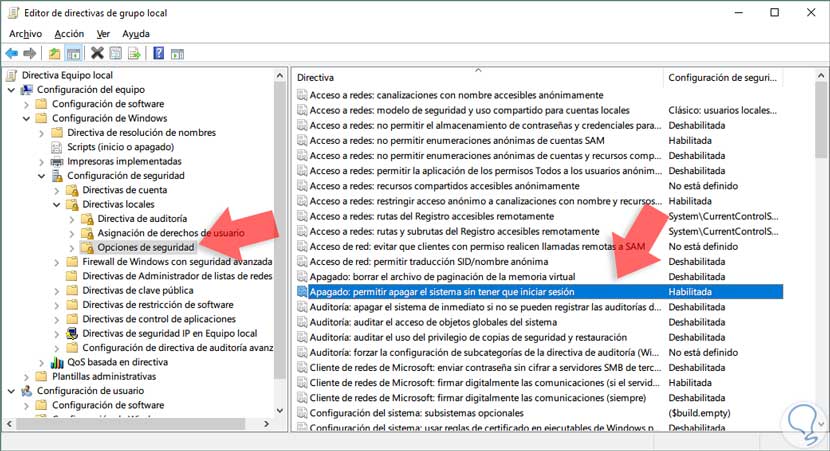Collapse the Configuración de Windows node
The image size is (830, 451).
(26, 119)
